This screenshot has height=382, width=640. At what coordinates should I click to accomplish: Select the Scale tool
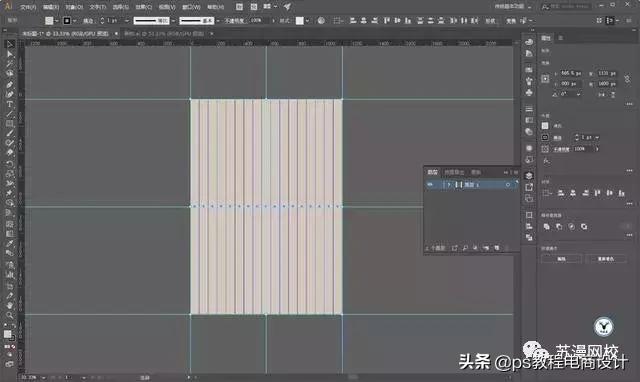tap(10, 173)
